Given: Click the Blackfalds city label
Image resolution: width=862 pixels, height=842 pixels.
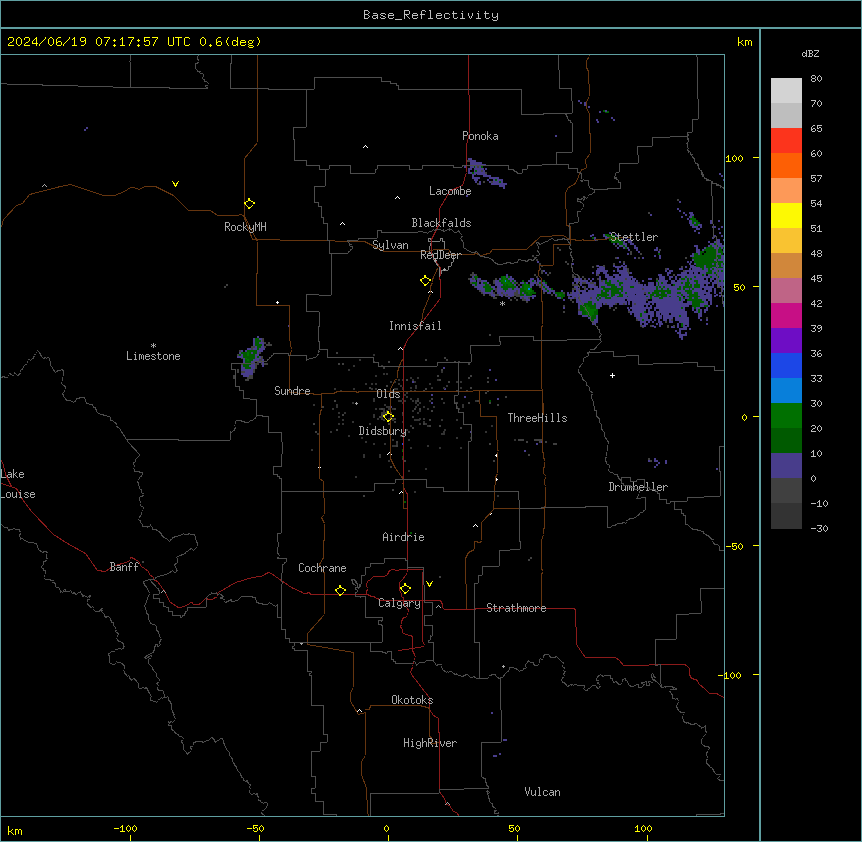Looking at the screenshot, I should point(441,223).
